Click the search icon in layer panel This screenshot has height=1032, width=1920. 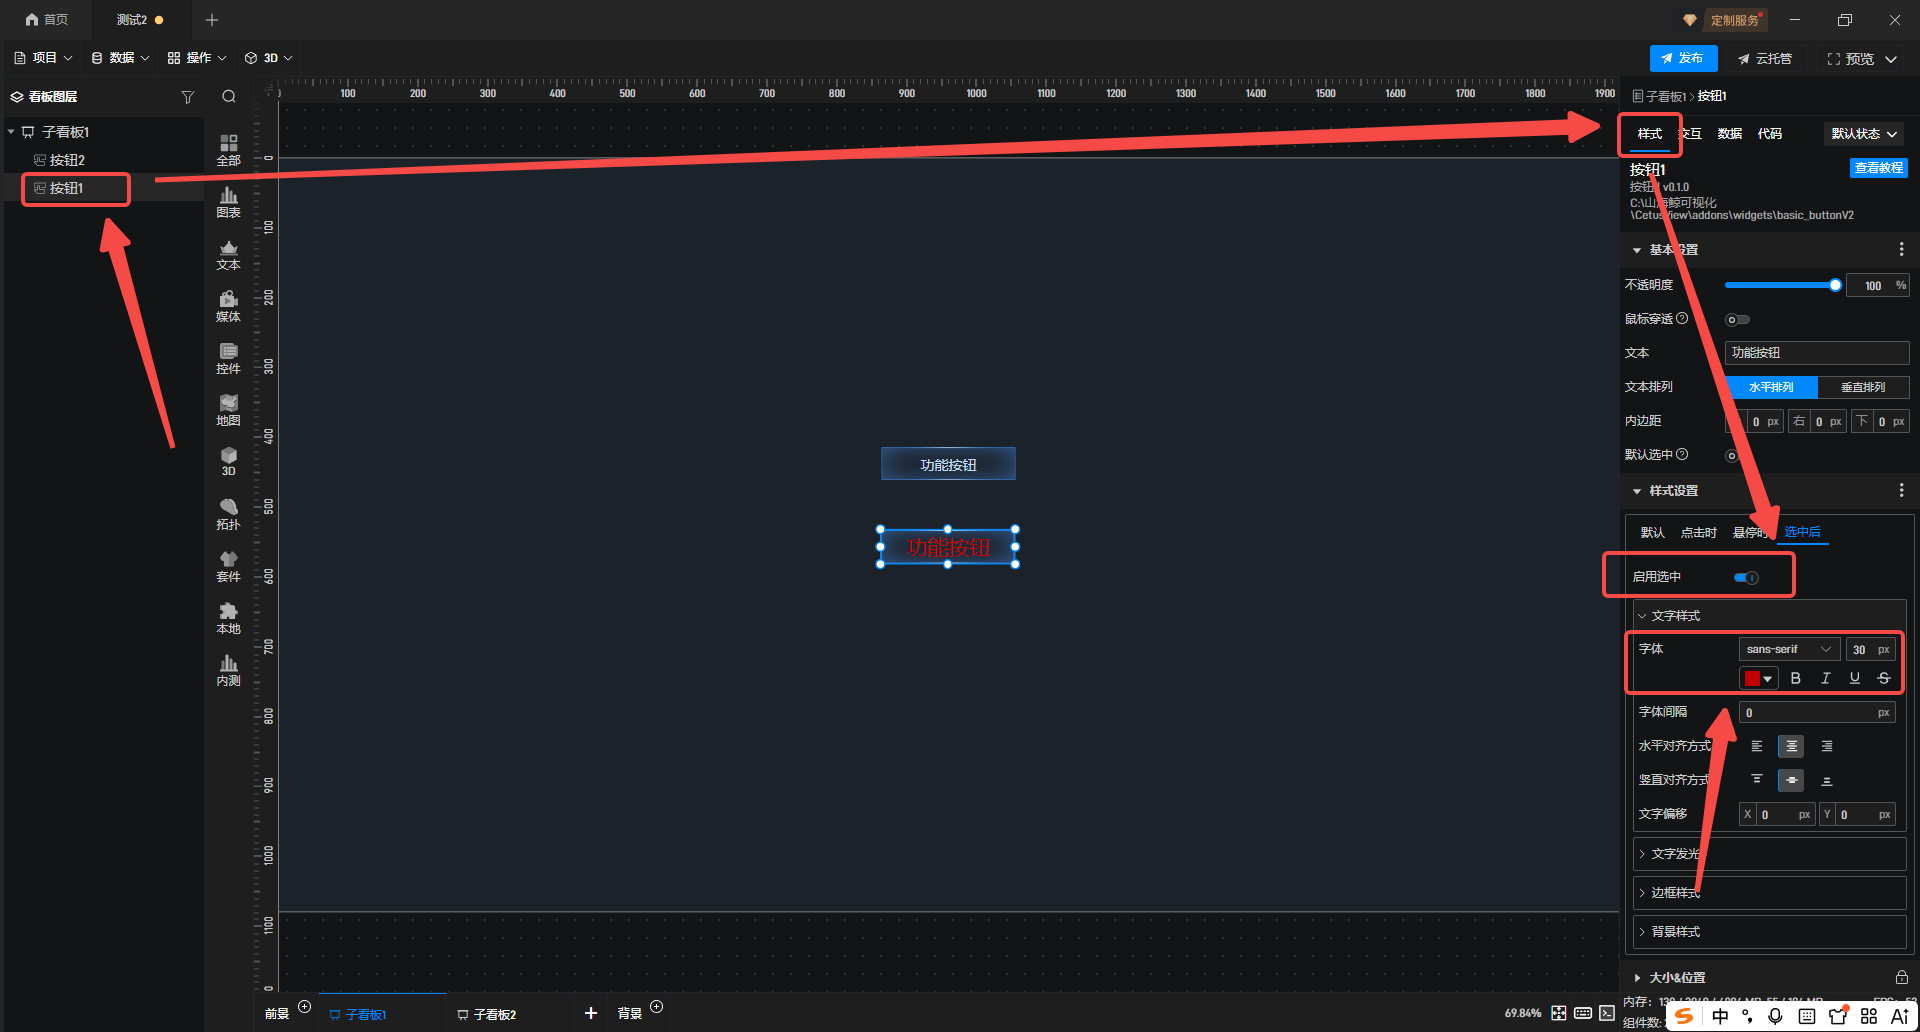[x=229, y=97]
